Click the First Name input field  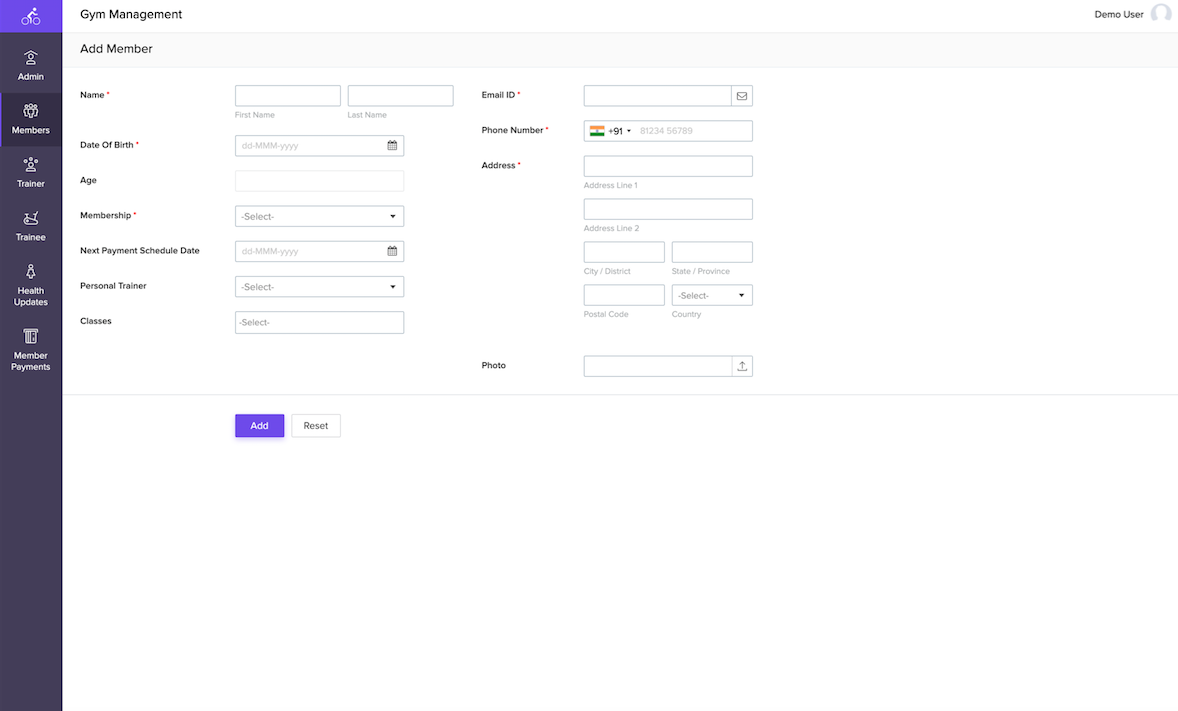coord(288,96)
